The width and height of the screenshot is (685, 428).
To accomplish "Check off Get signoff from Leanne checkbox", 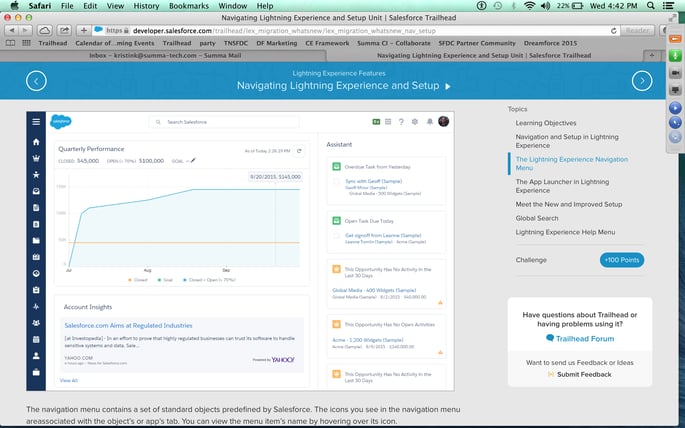I will pyautogui.click(x=336, y=235).
